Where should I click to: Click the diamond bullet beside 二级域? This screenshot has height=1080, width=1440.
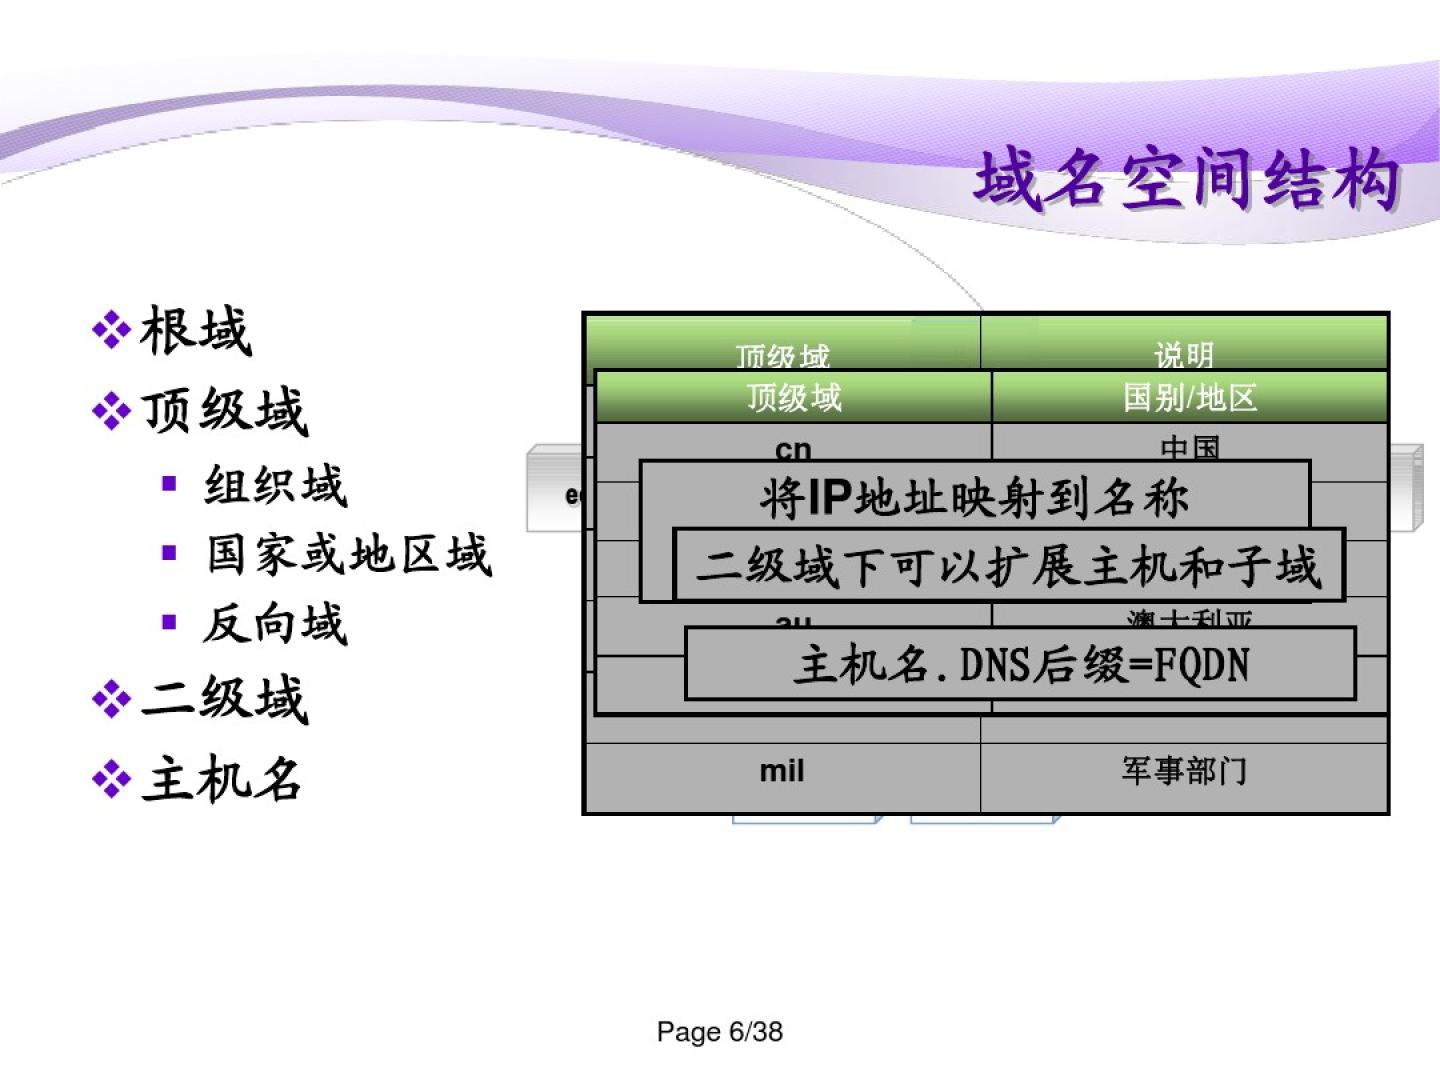click(x=111, y=698)
